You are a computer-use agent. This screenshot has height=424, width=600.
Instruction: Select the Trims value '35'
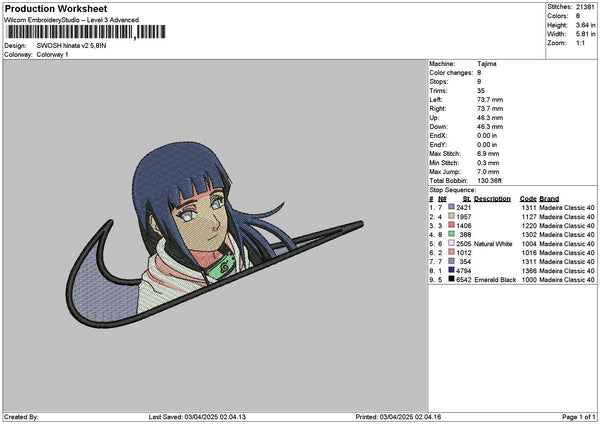pos(481,91)
